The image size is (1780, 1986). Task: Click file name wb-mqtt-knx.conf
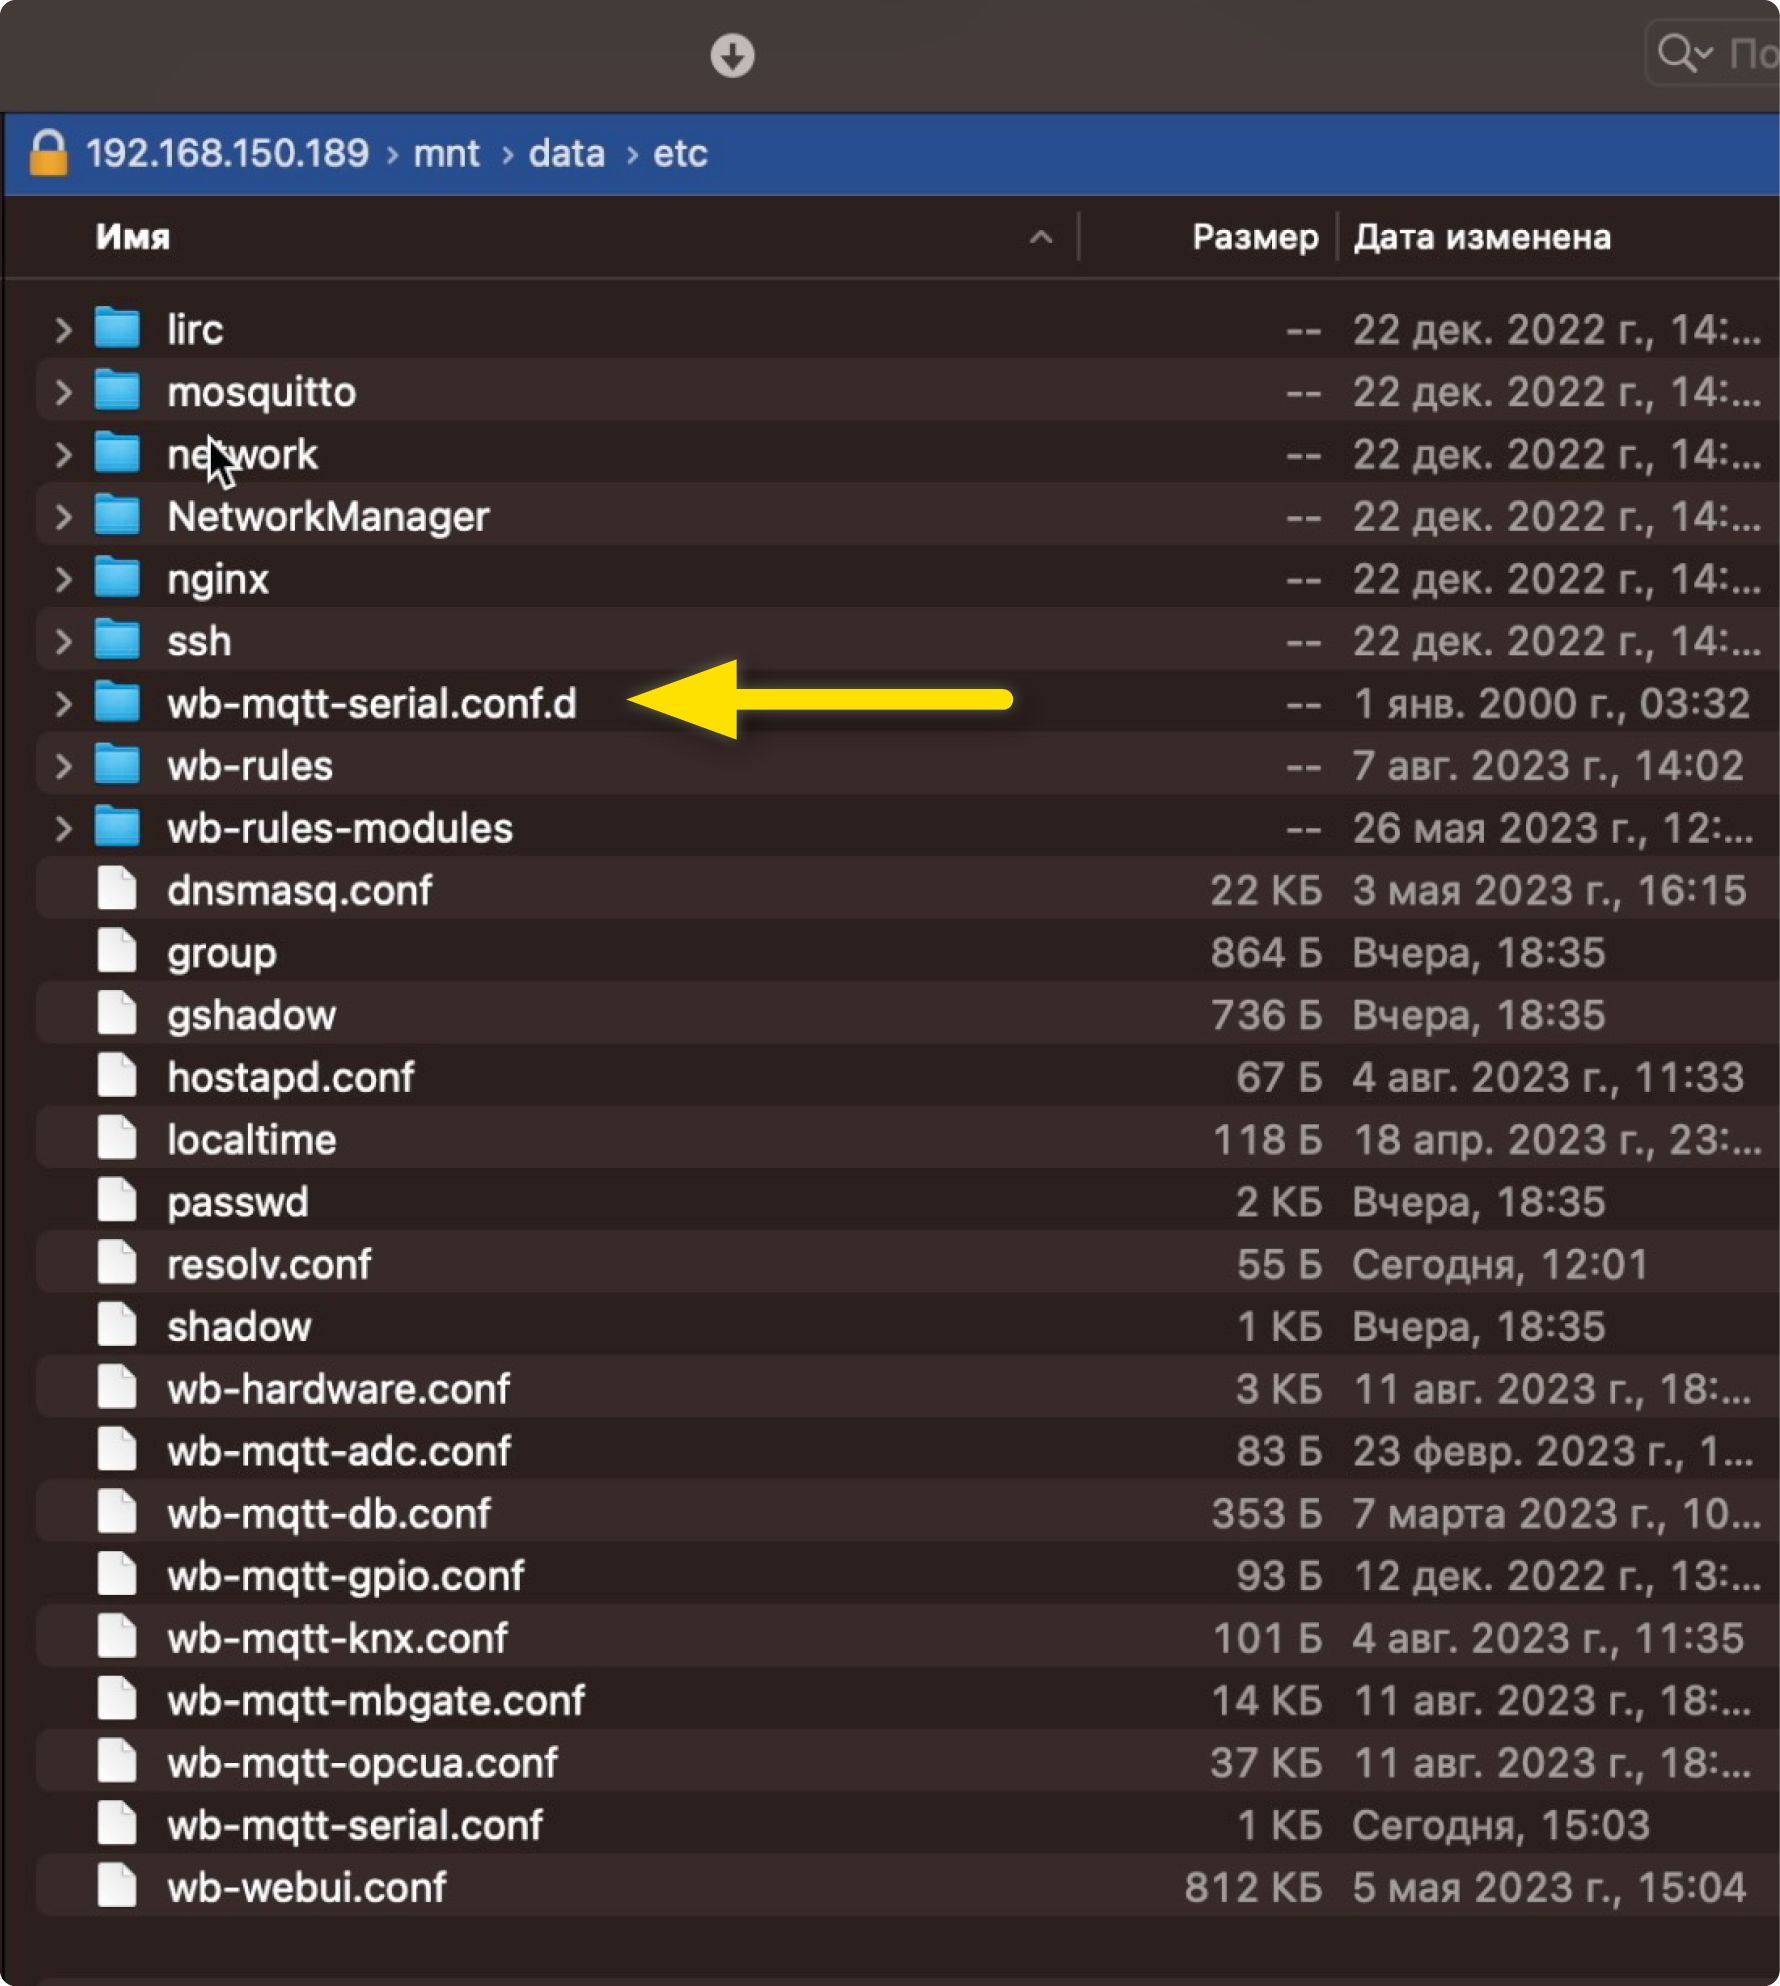[x=337, y=1638]
